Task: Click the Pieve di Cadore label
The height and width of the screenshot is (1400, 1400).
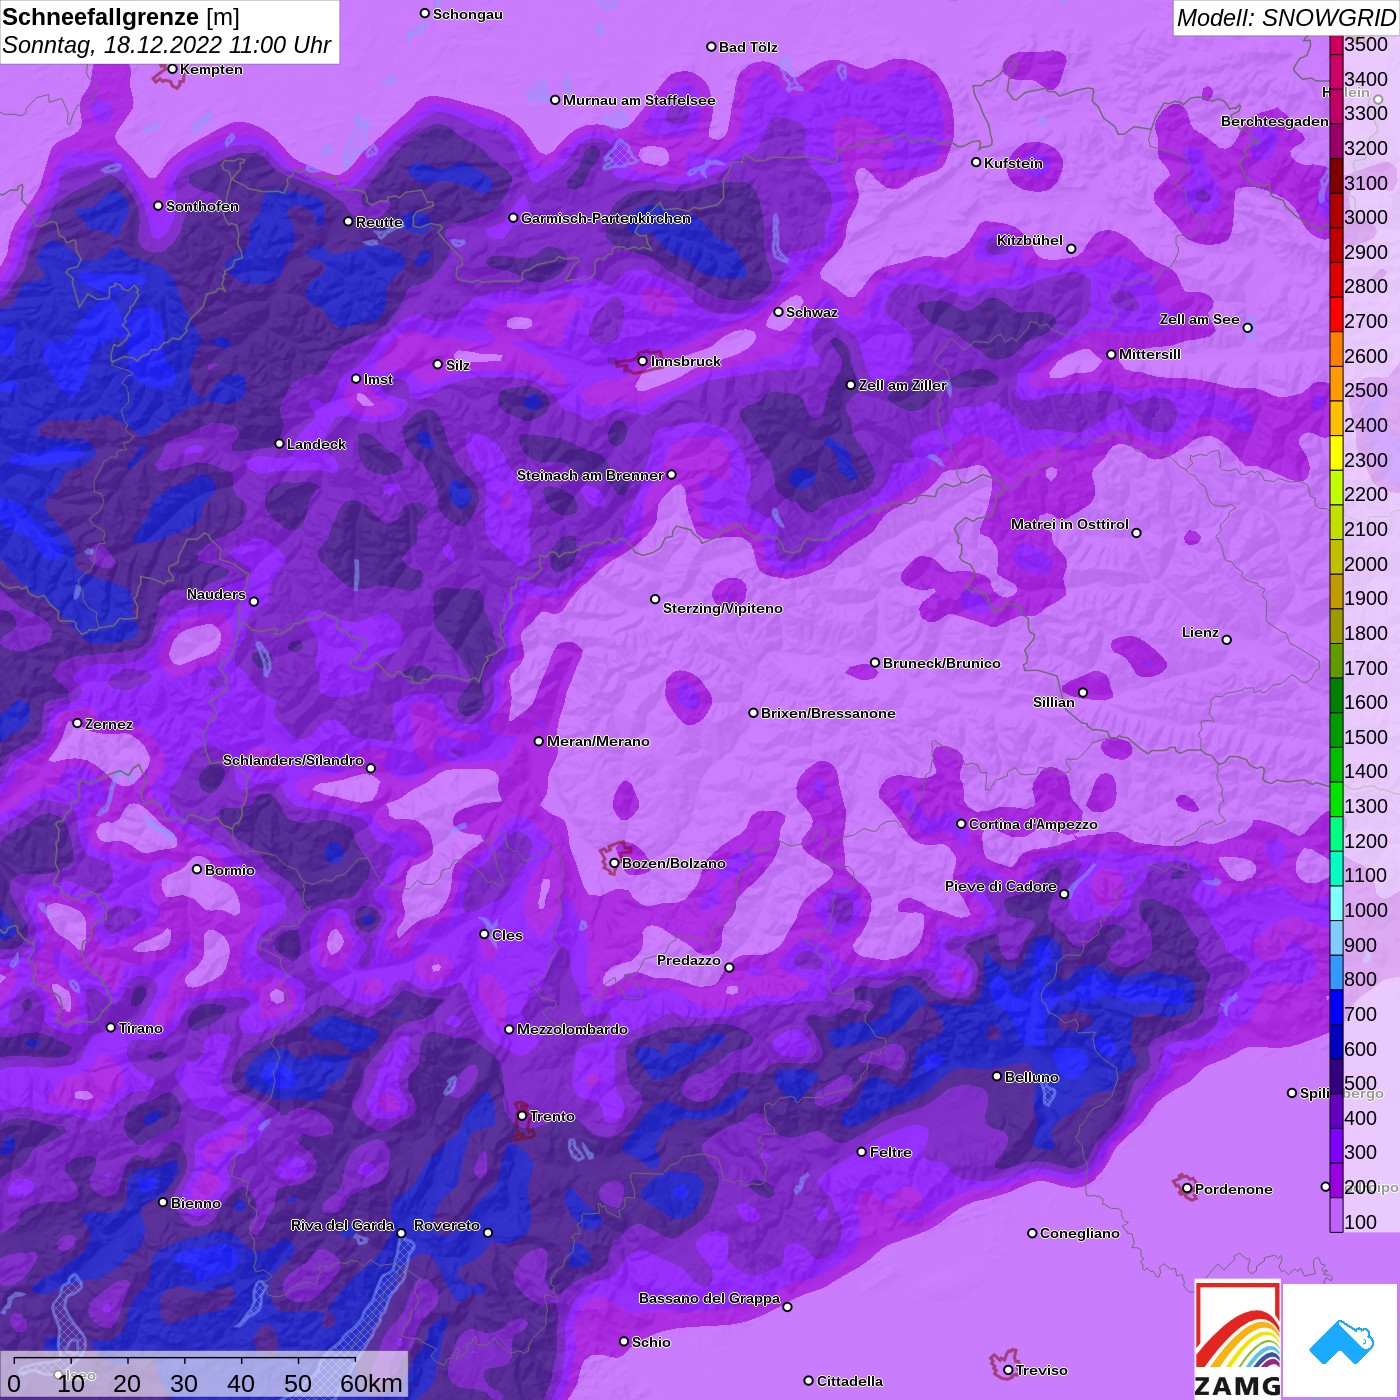Action: [1001, 886]
